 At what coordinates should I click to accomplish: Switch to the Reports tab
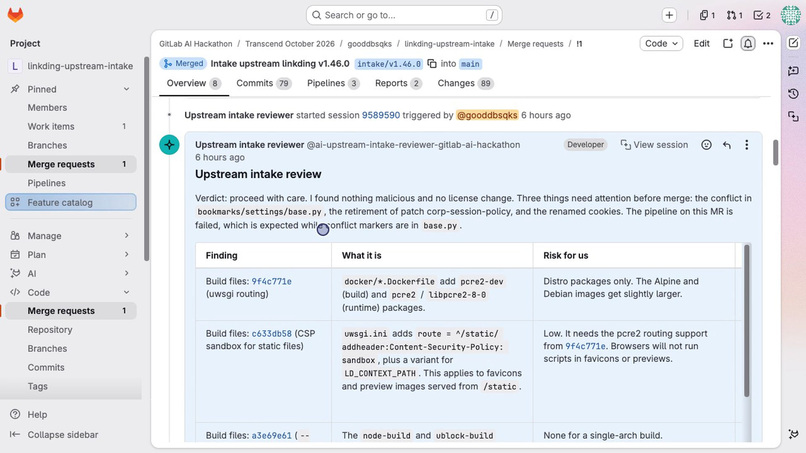tap(398, 83)
